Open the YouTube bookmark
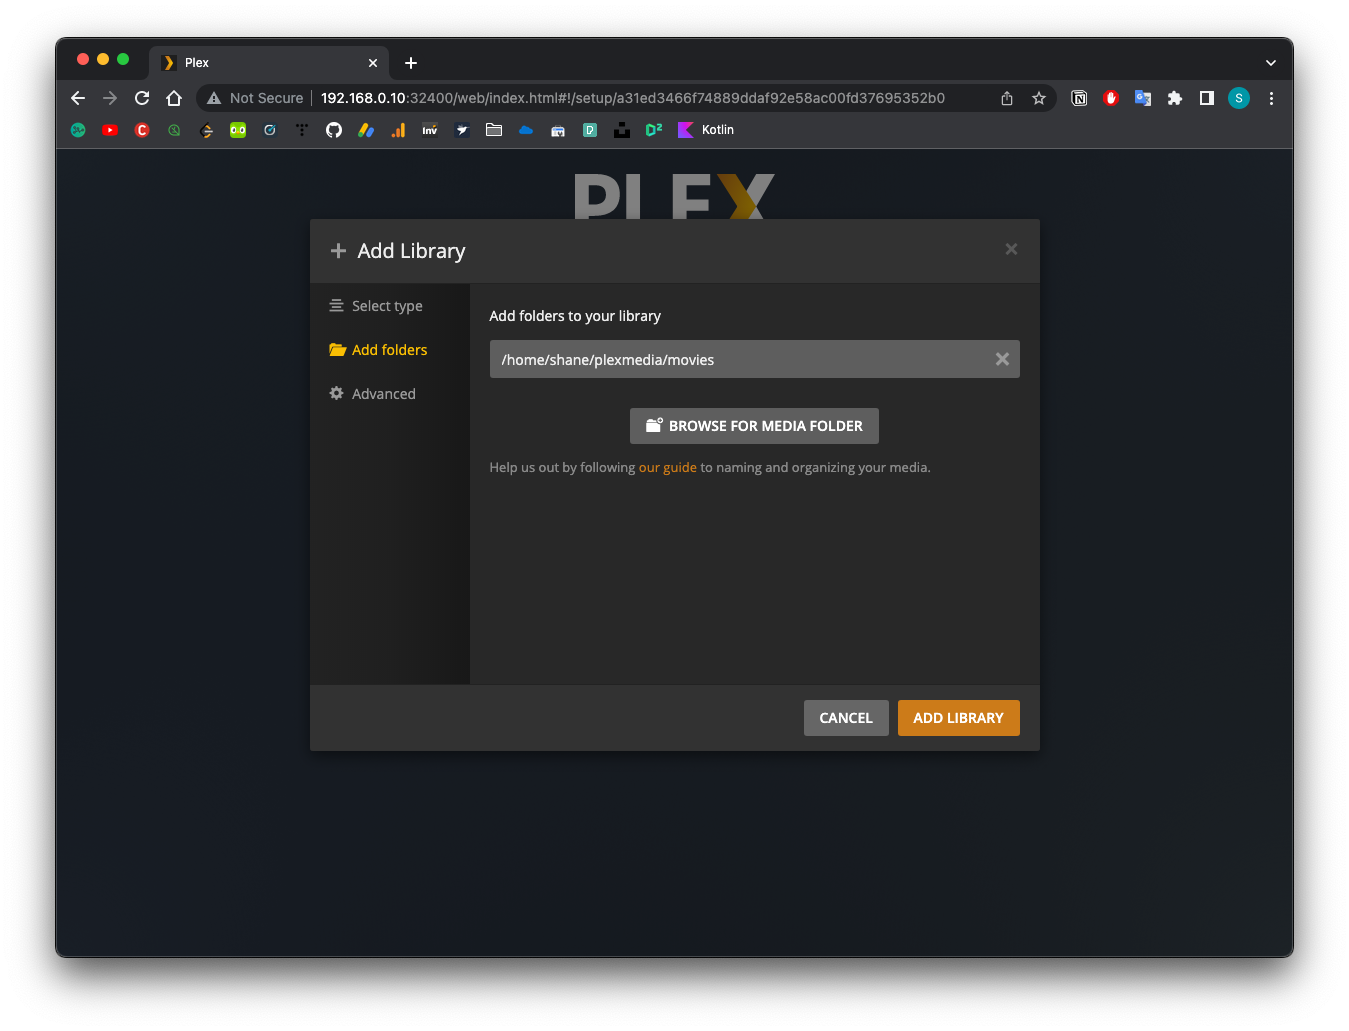The height and width of the screenshot is (1031, 1349). pyautogui.click(x=110, y=130)
